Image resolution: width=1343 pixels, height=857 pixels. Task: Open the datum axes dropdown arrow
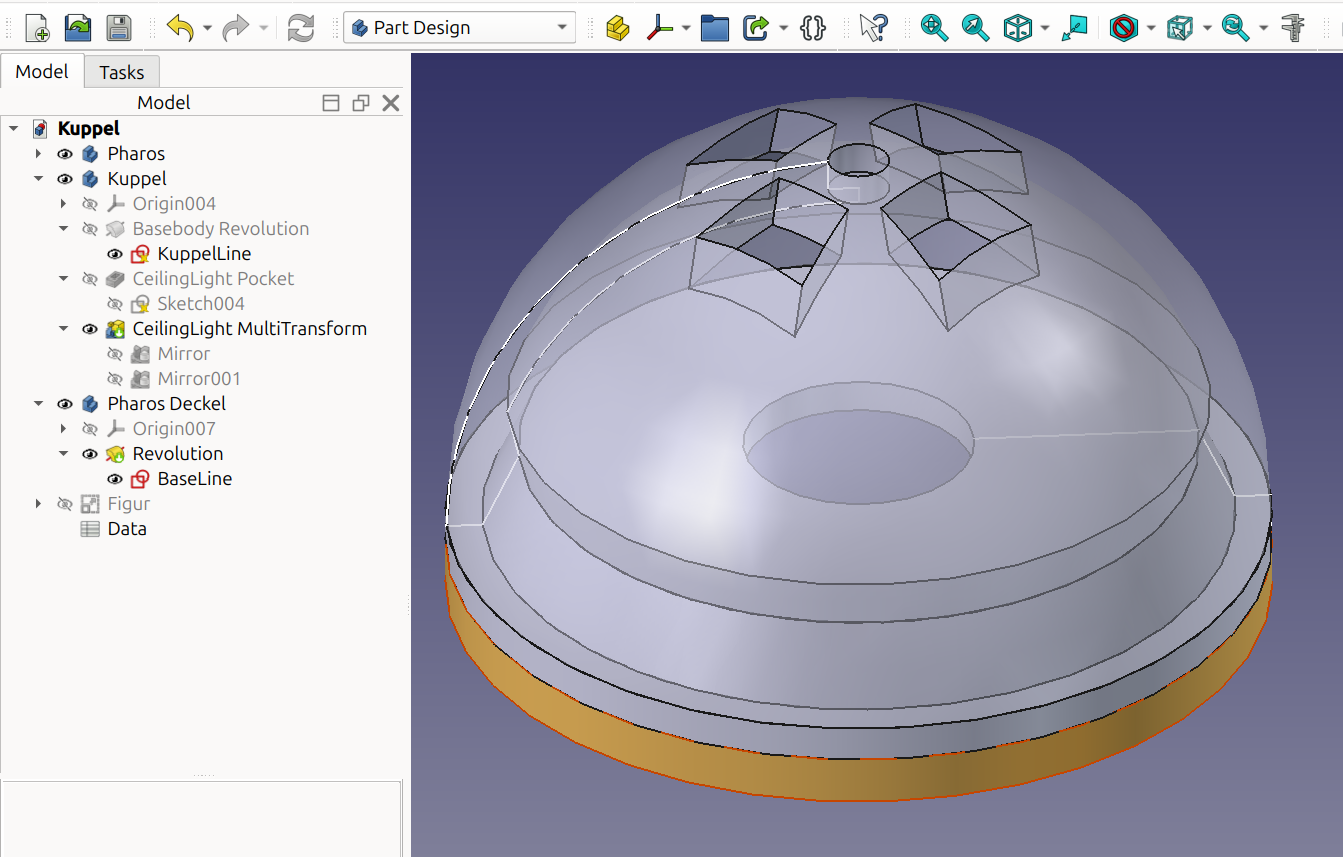click(686, 28)
